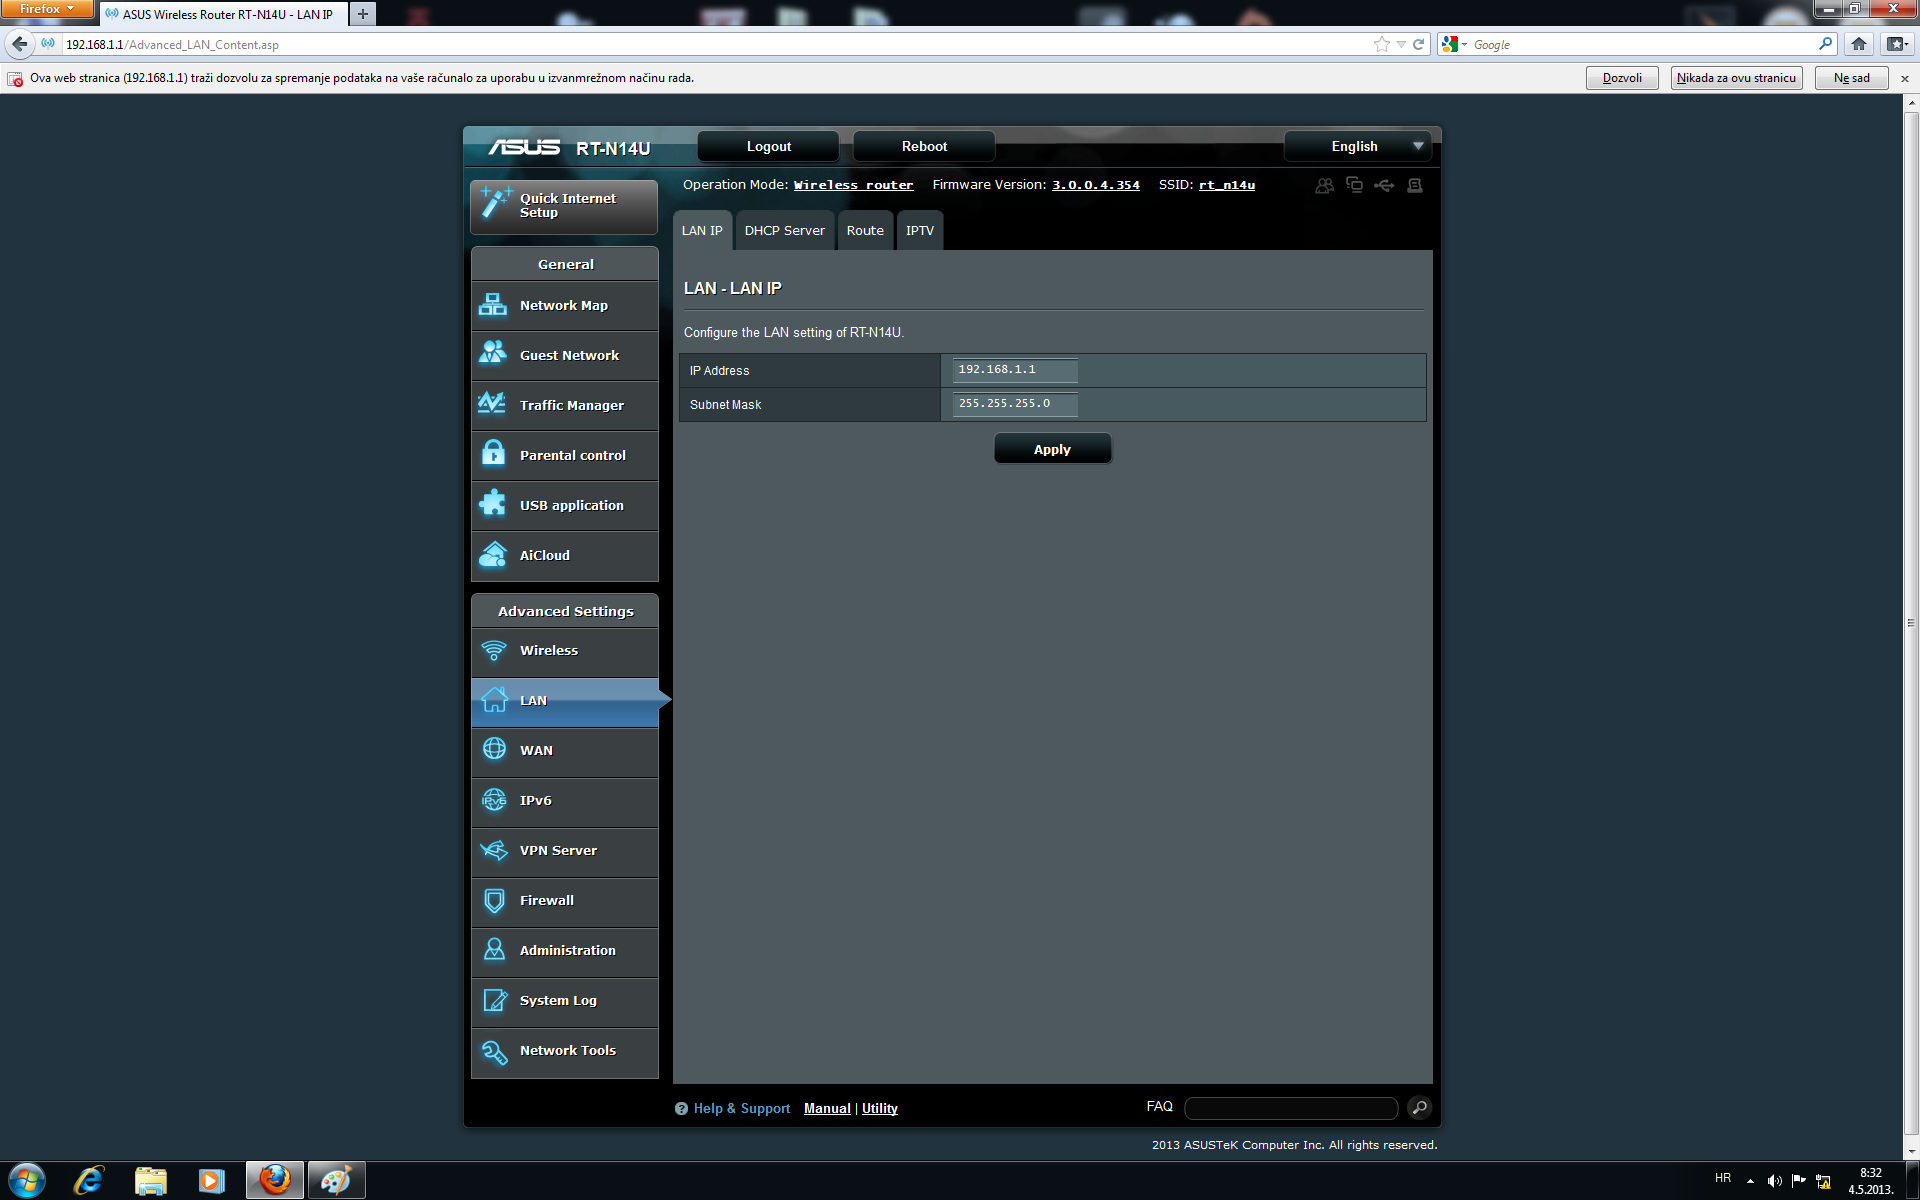Click the volume speaker tray icon
The image size is (1920, 1200).
click(x=1774, y=1180)
